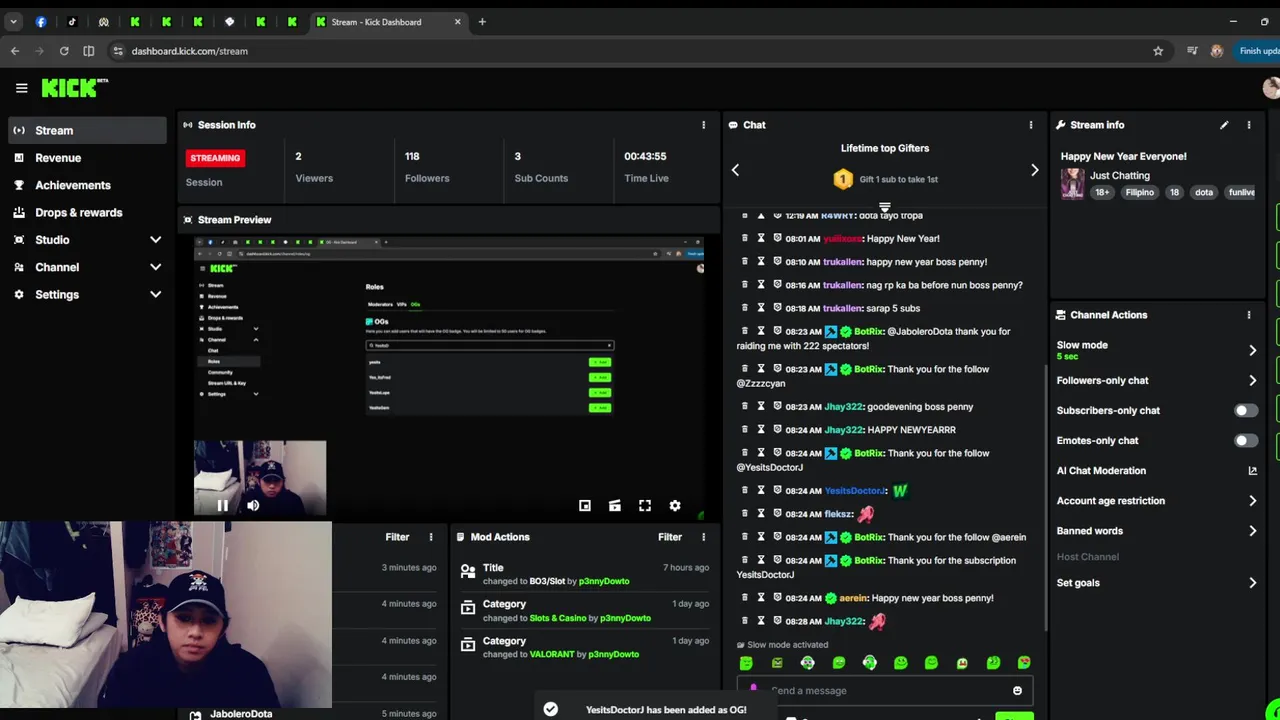Open Mod Actions three-dot menu
1280x720 pixels.
tap(703, 537)
